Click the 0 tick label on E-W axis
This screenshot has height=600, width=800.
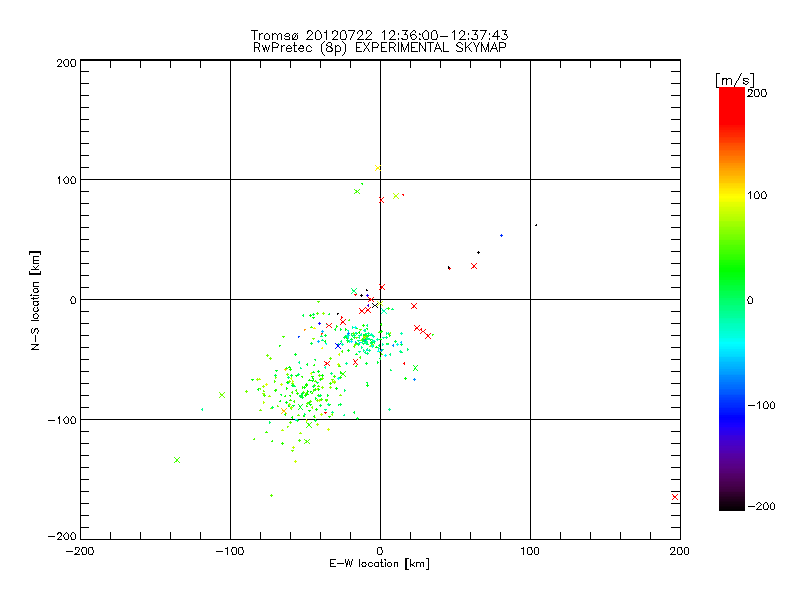[380, 551]
